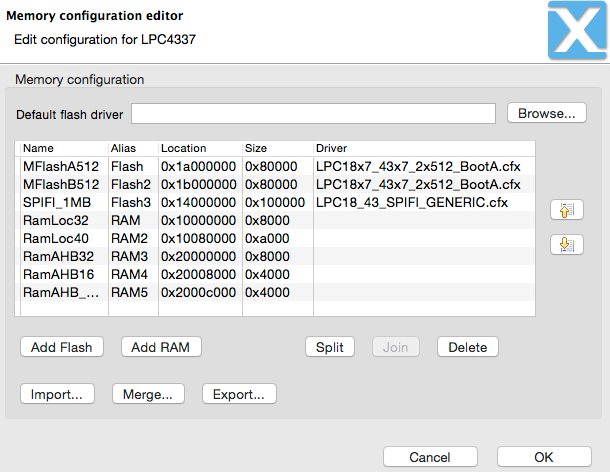Delete the selected memory entry
Screen dimensions: 610x472
pyautogui.click(x=467, y=347)
